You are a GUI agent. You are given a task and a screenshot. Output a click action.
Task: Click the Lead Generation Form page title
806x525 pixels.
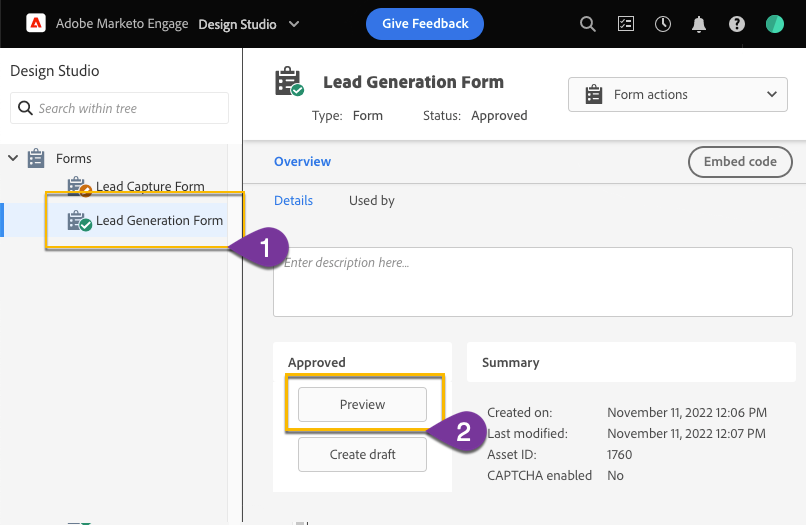point(413,82)
